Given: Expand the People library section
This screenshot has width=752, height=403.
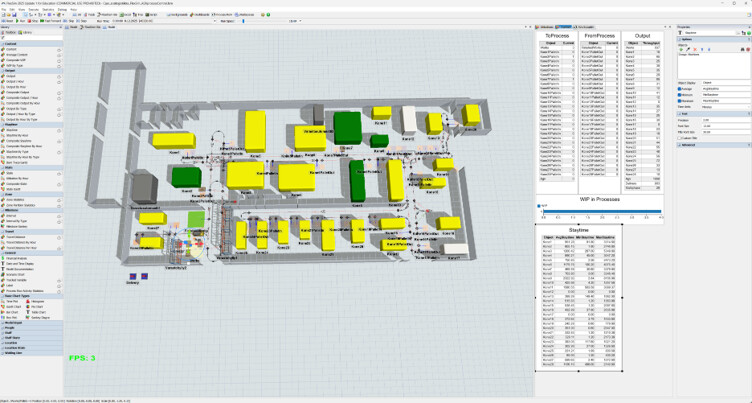Looking at the screenshot, I should [x=31, y=328].
